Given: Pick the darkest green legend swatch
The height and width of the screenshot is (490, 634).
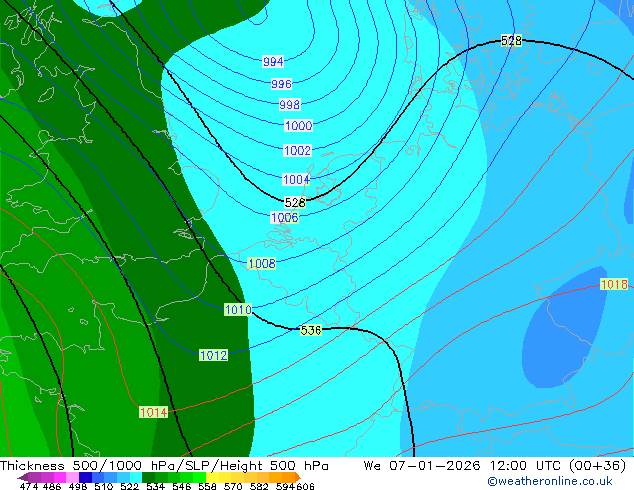Looking at the screenshot, I should point(148,477).
